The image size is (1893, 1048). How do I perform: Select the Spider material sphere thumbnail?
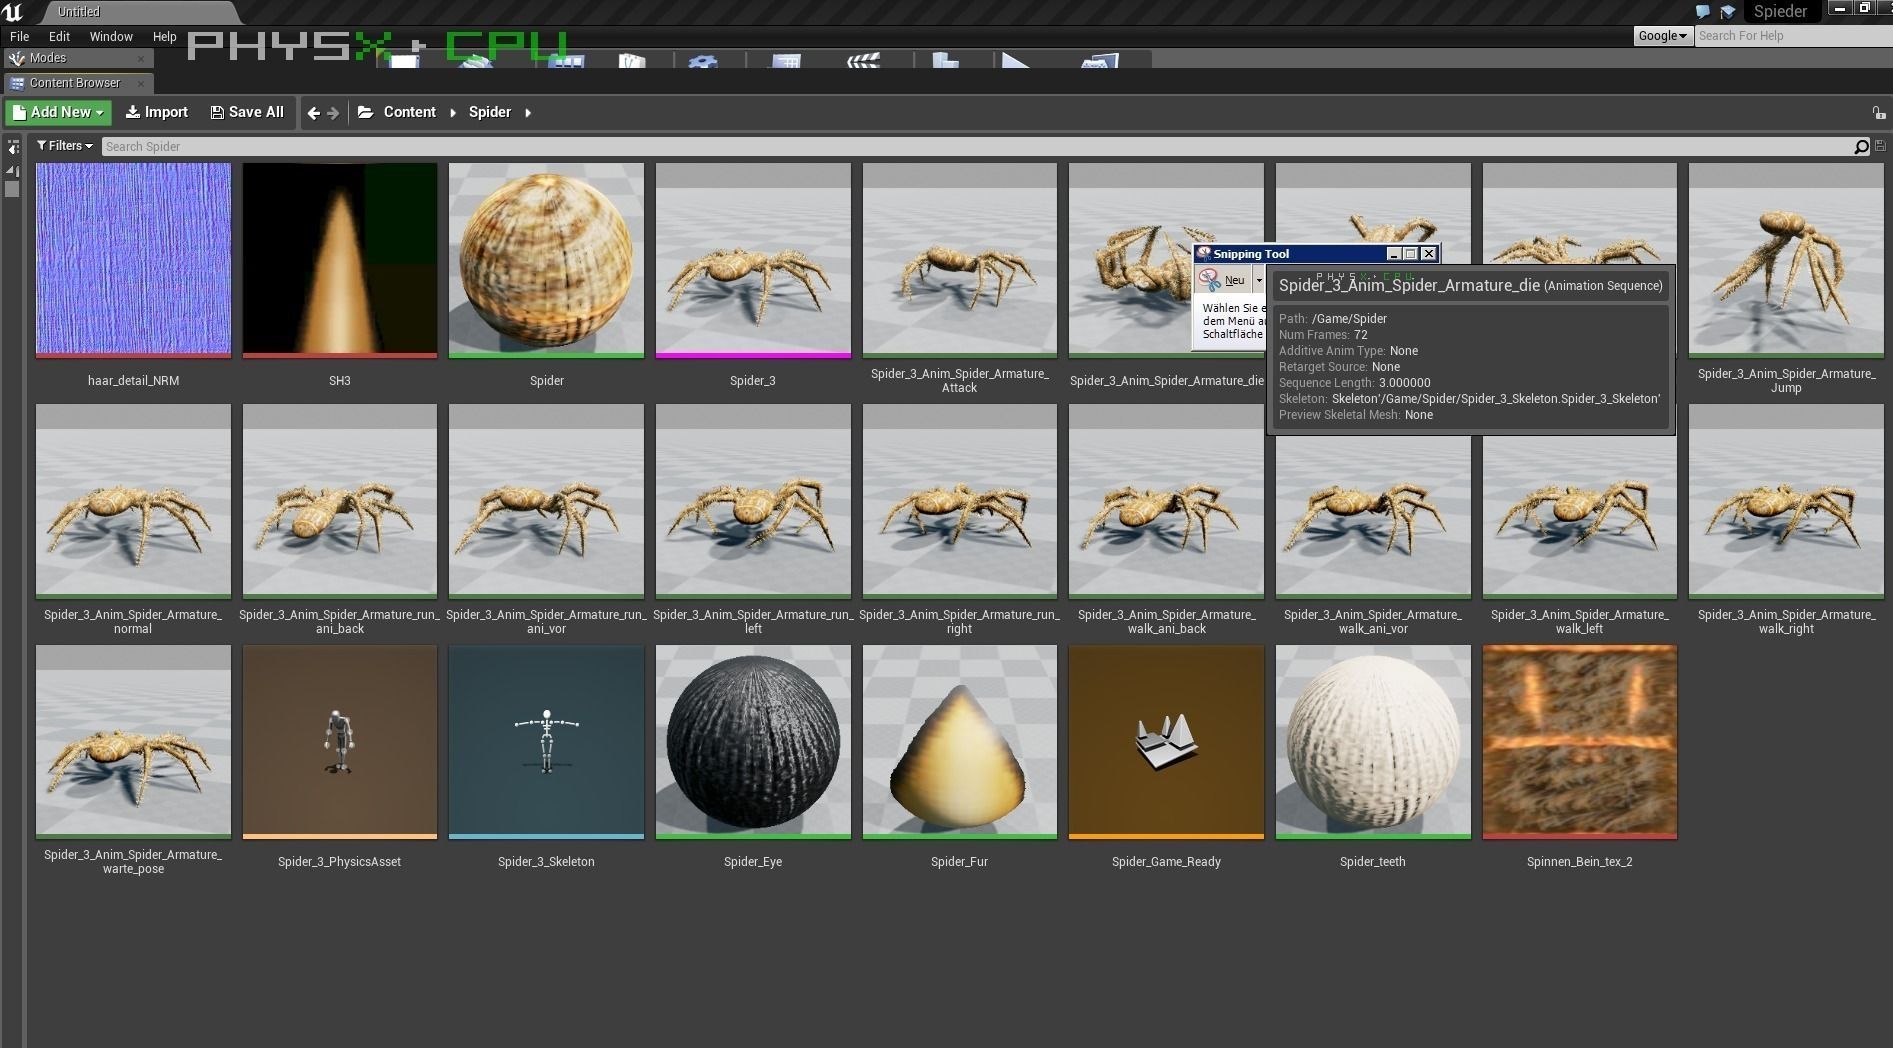click(x=546, y=260)
